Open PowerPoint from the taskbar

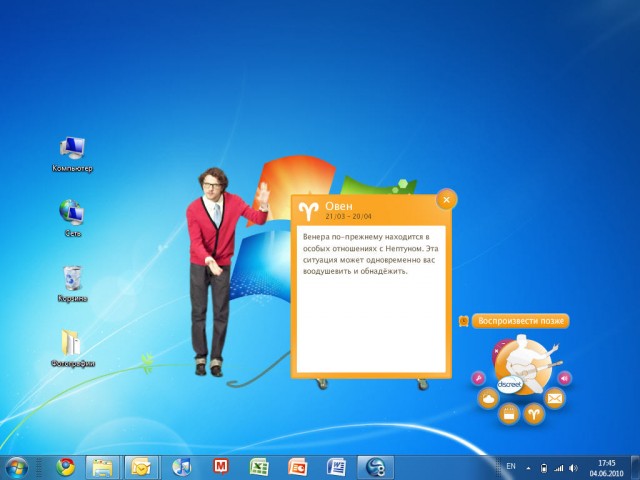[298, 467]
